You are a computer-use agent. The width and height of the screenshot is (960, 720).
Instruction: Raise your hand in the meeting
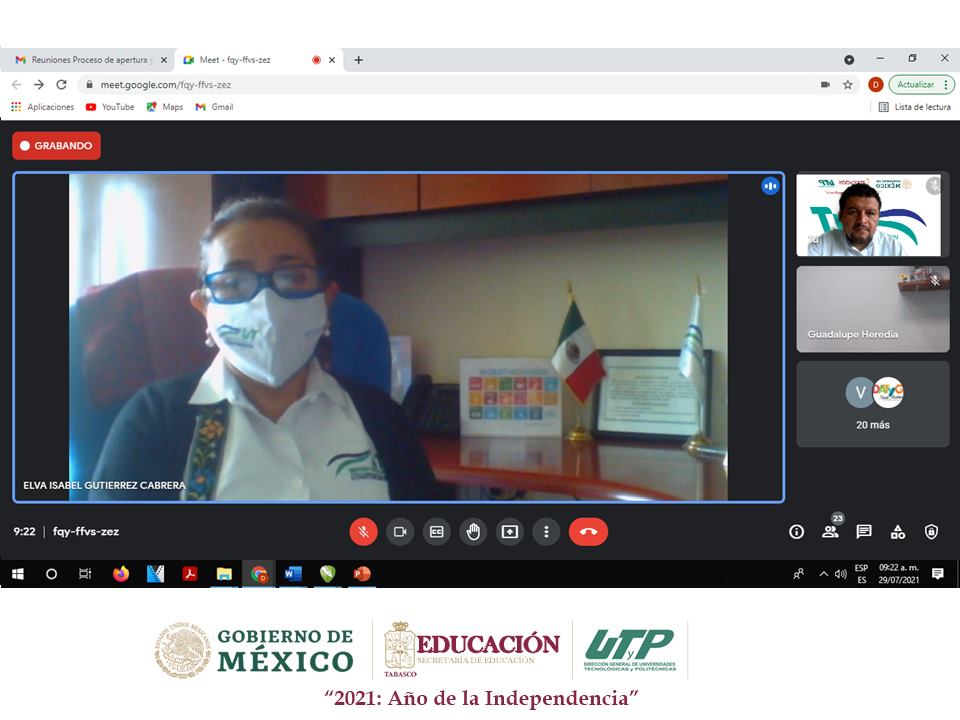click(x=473, y=532)
